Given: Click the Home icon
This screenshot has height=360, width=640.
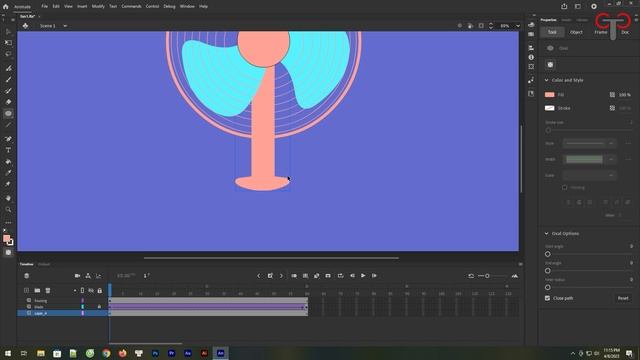Looking at the screenshot, I should click(5, 7).
